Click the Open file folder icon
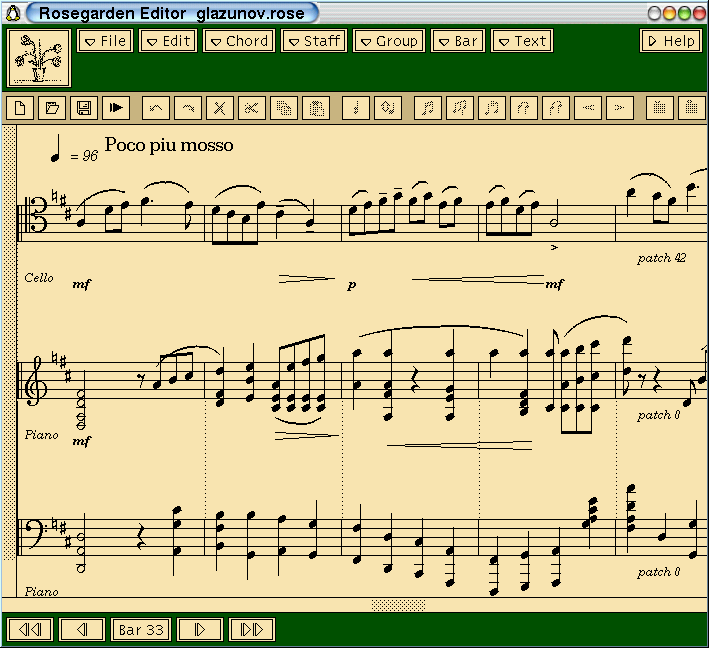 [52, 108]
